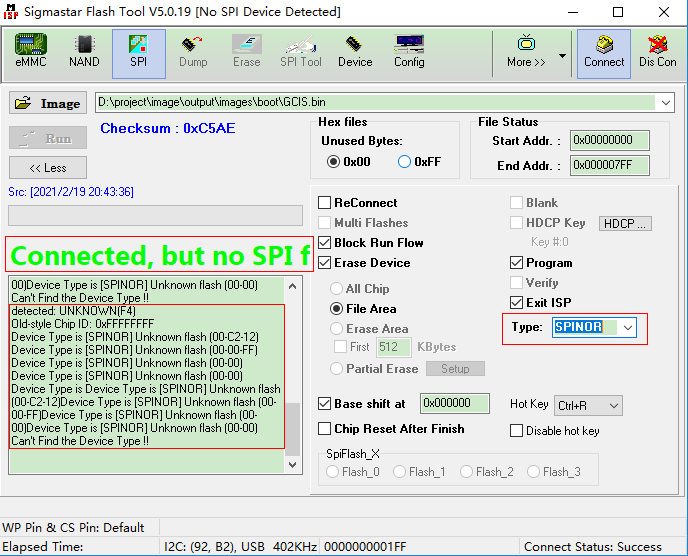Screen dimensions: 688x556
Task: Expand the image file path dropdown
Action: 666,103
